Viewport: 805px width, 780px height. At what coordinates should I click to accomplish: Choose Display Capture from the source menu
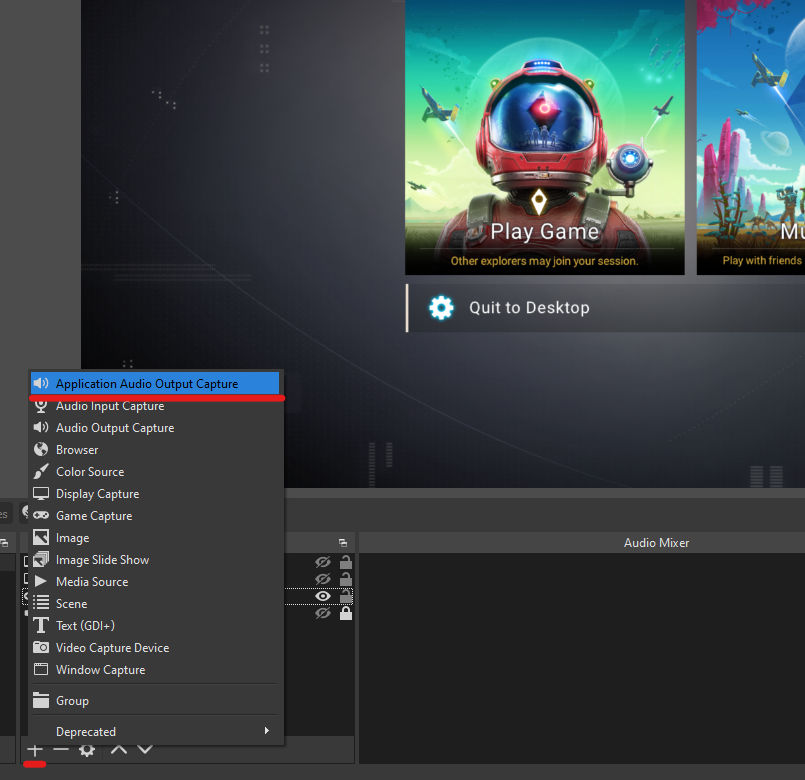pyautogui.click(x=95, y=493)
